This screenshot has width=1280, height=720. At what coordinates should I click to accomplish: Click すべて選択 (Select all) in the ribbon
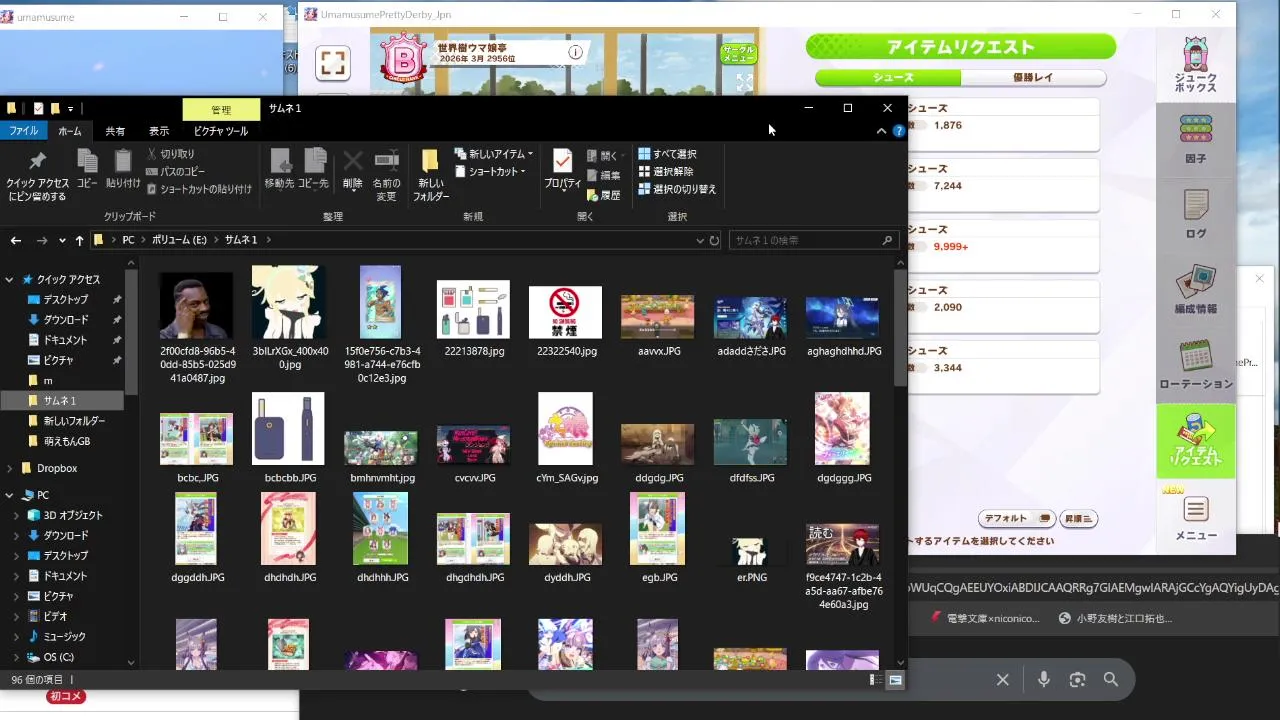click(x=667, y=154)
